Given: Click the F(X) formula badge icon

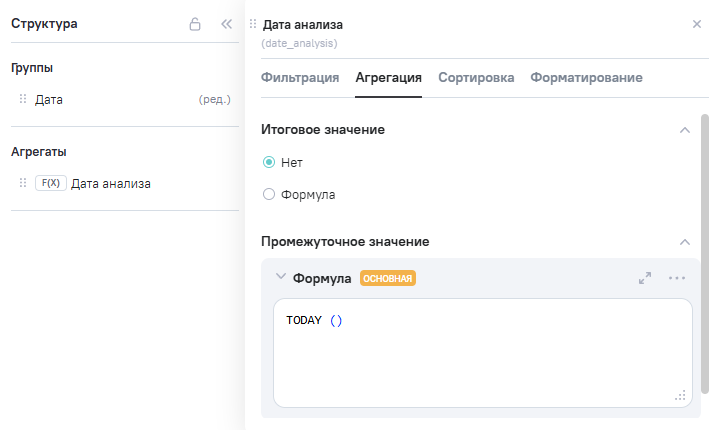Looking at the screenshot, I should [50, 183].
